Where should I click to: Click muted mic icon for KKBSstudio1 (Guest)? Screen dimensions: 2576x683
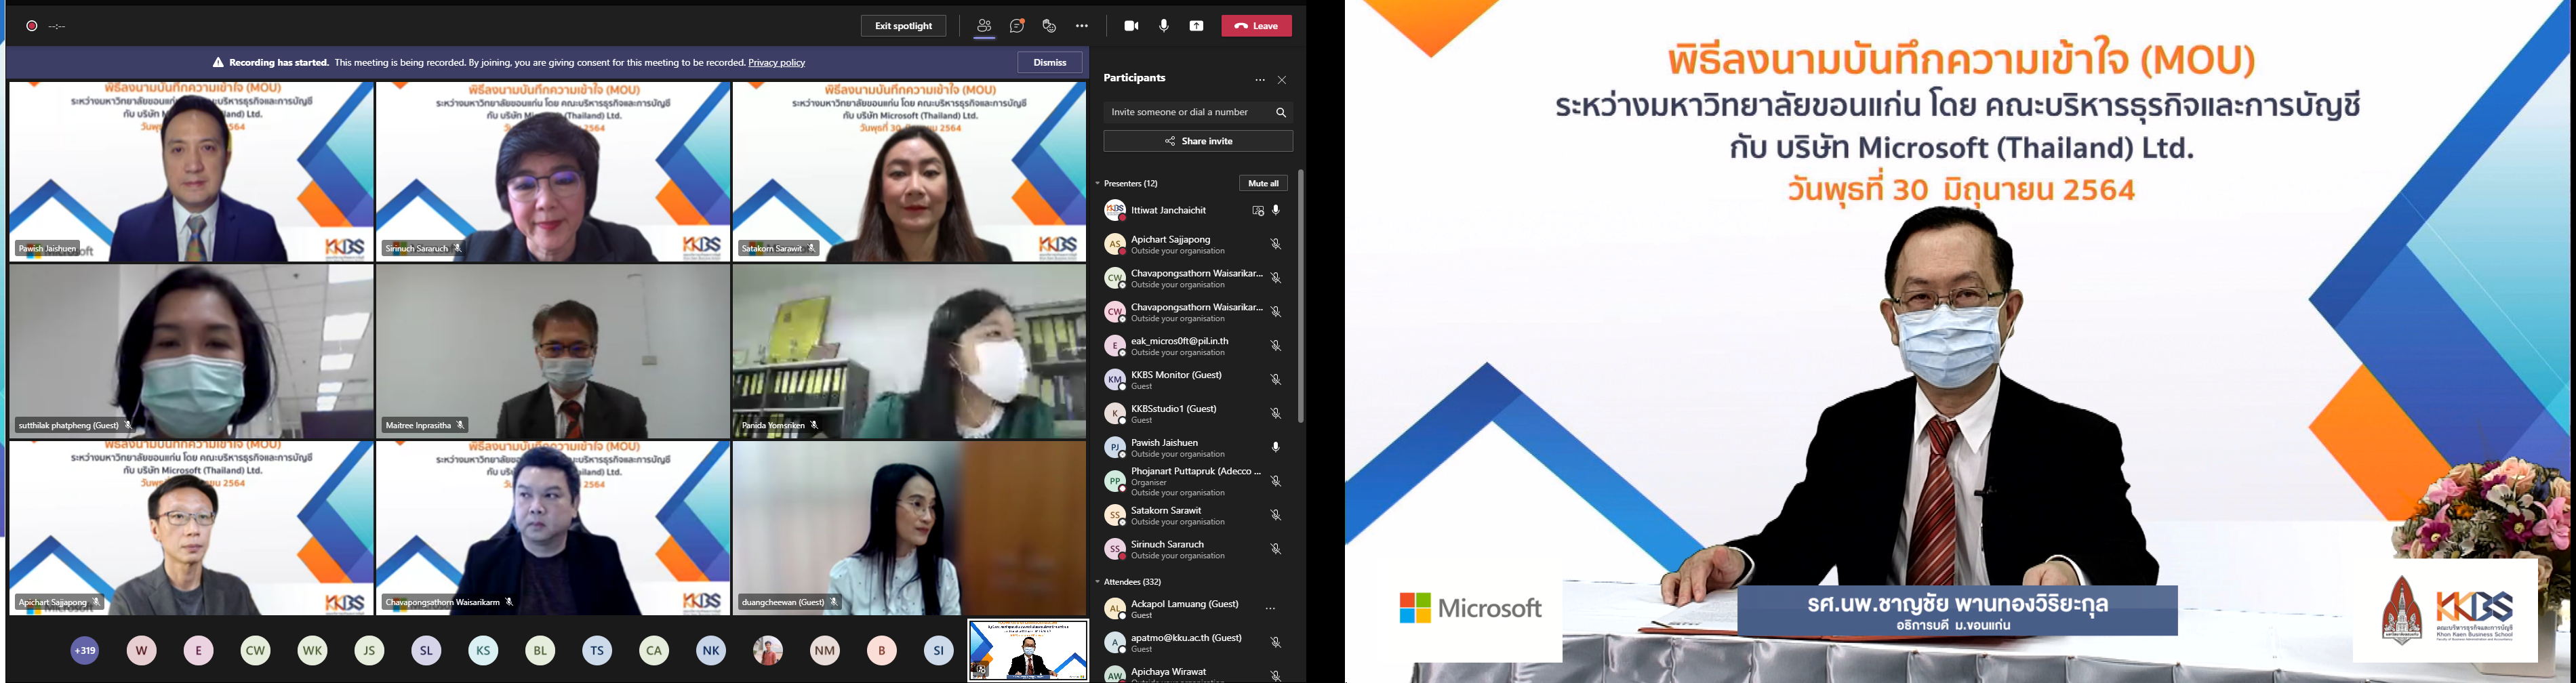coord(1276,413)
